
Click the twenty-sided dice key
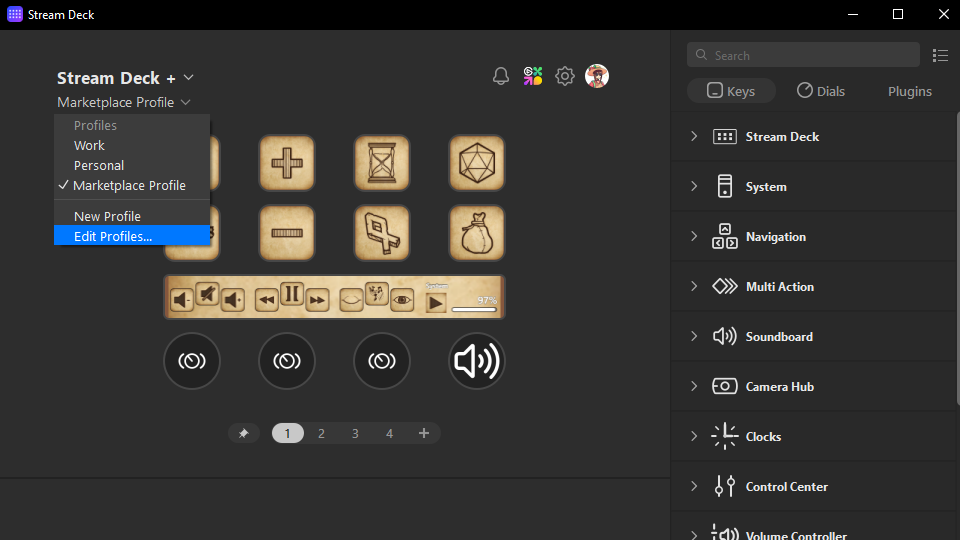click(x=477, y=162)
